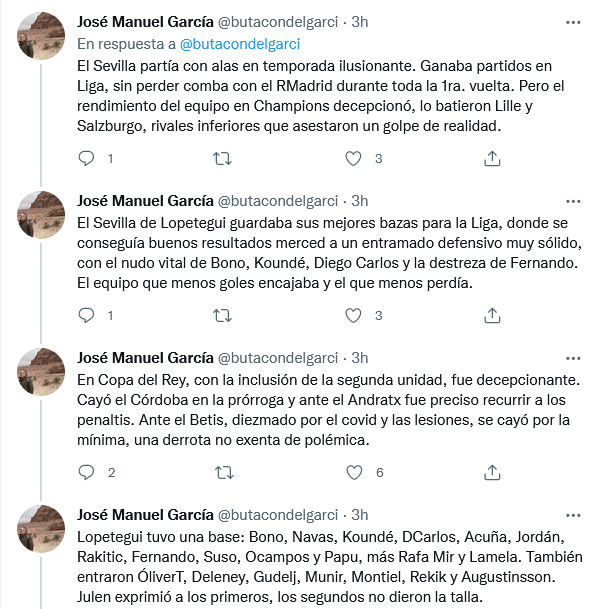
Task: Retweet the tweet about Bono, Koundé, Diego Carlos
Action: (223, 315)
